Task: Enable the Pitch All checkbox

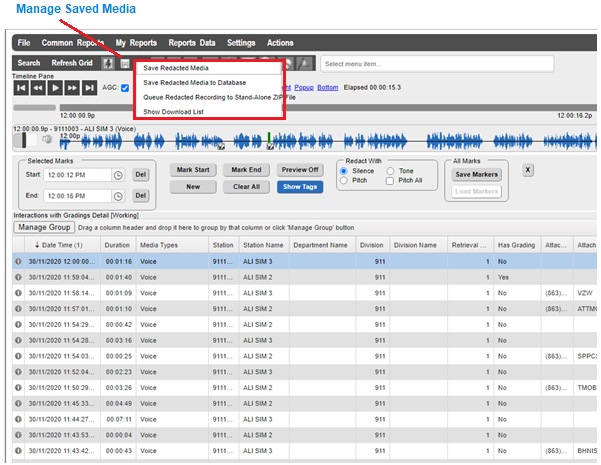Action: pyautogui.click(x=389, y=181)
